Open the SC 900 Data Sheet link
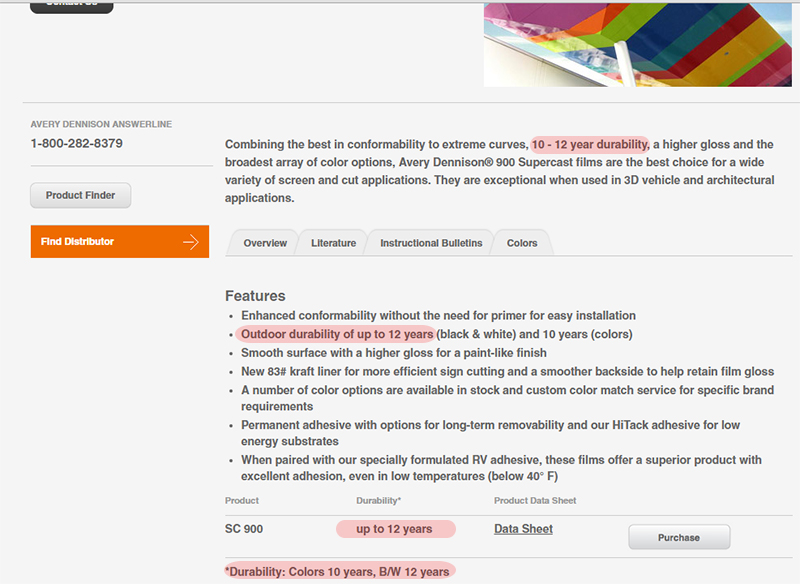 point(523,529)
